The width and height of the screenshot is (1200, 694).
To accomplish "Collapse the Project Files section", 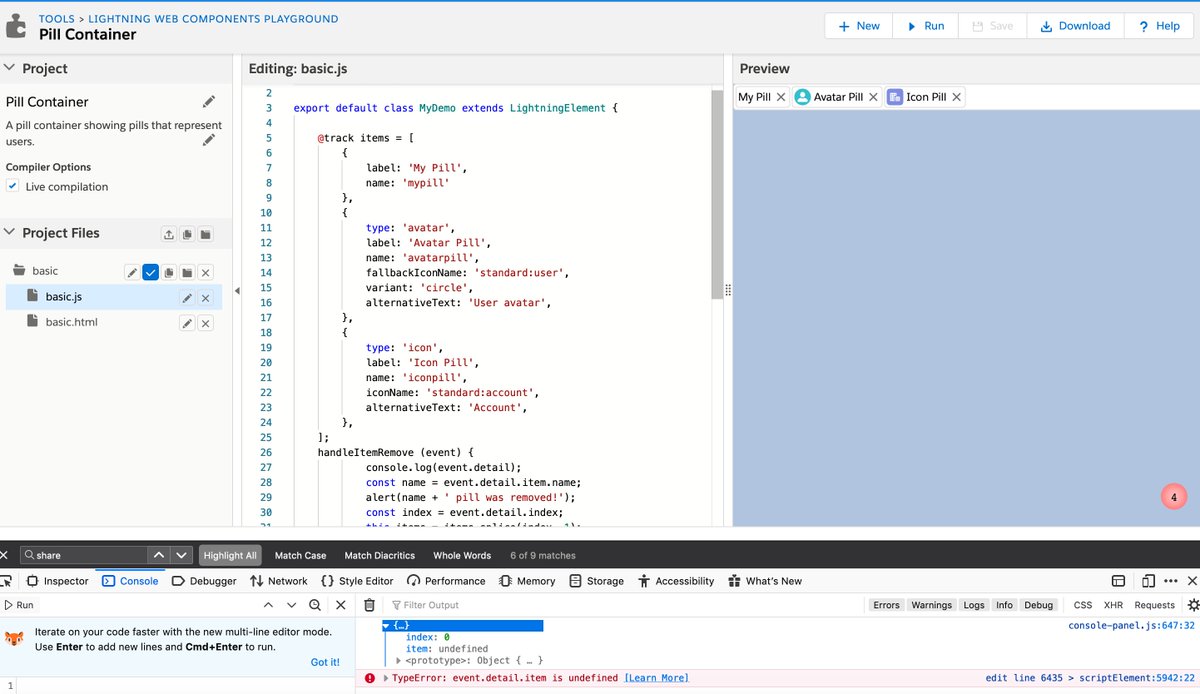I will pos(10,232).
